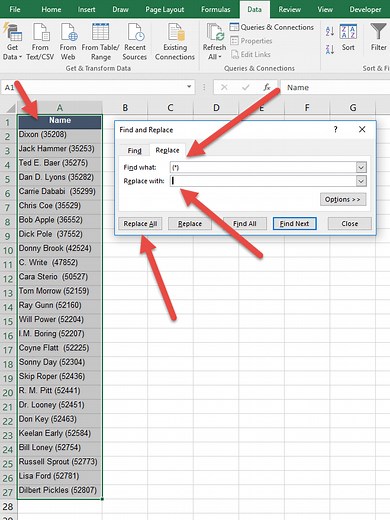Switch to the Formulas tab
Viewport: 390px width, 520px height.
(x=215, y=9)
